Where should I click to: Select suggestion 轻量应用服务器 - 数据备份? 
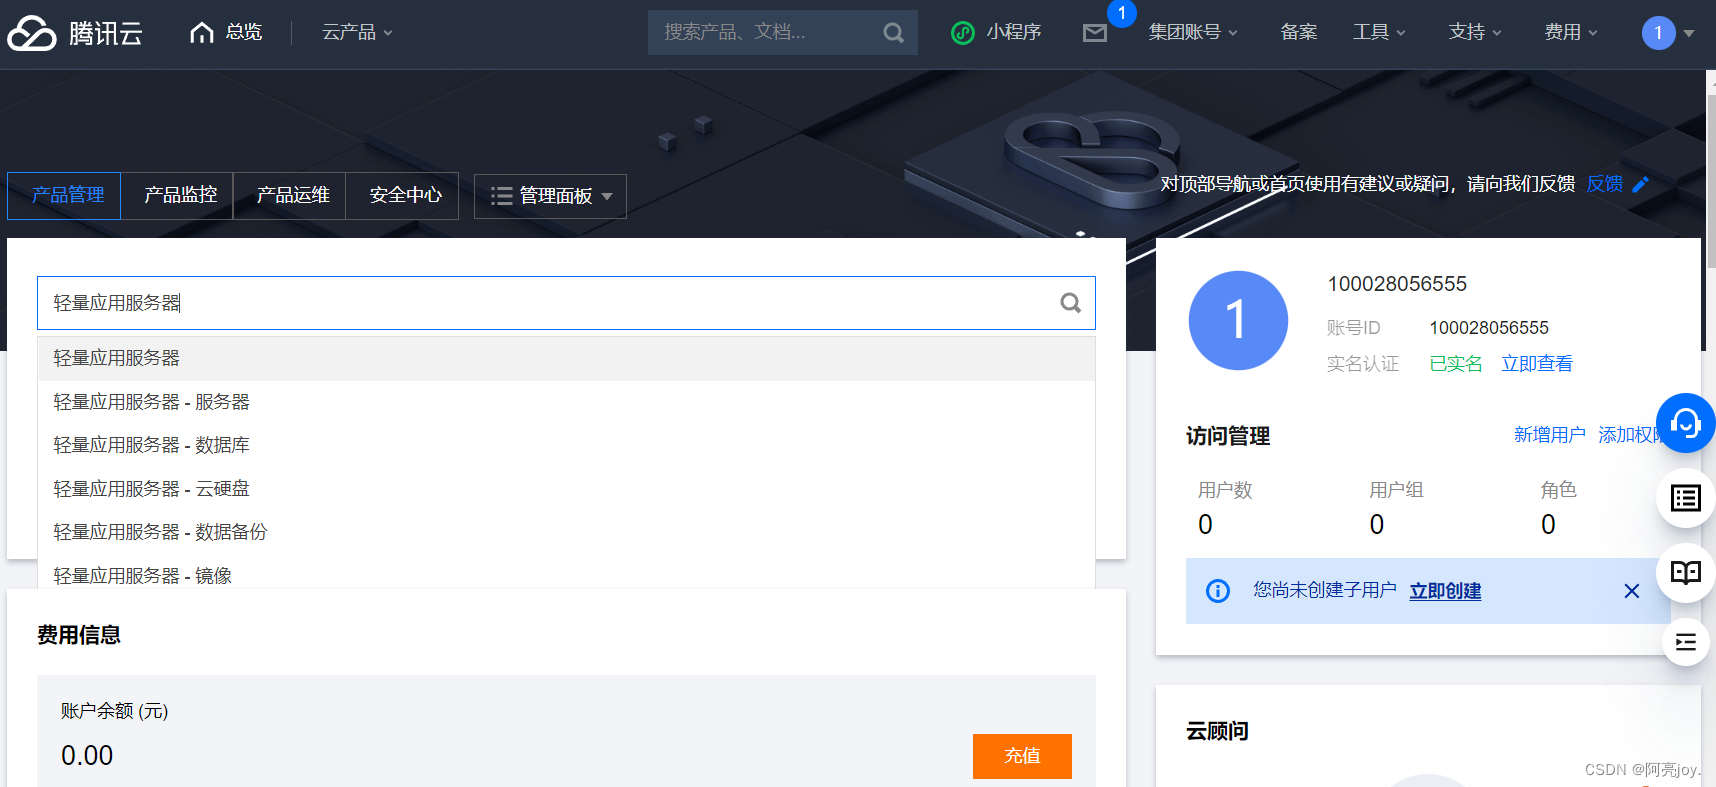coord(566,532)
